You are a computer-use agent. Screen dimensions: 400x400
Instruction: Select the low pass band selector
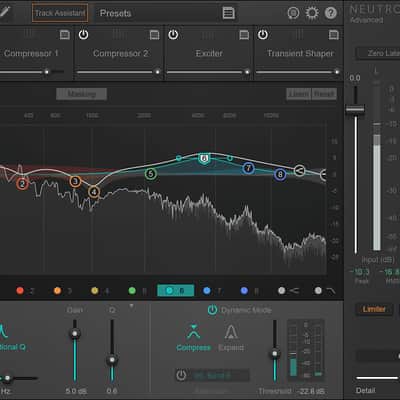point(325,291)
